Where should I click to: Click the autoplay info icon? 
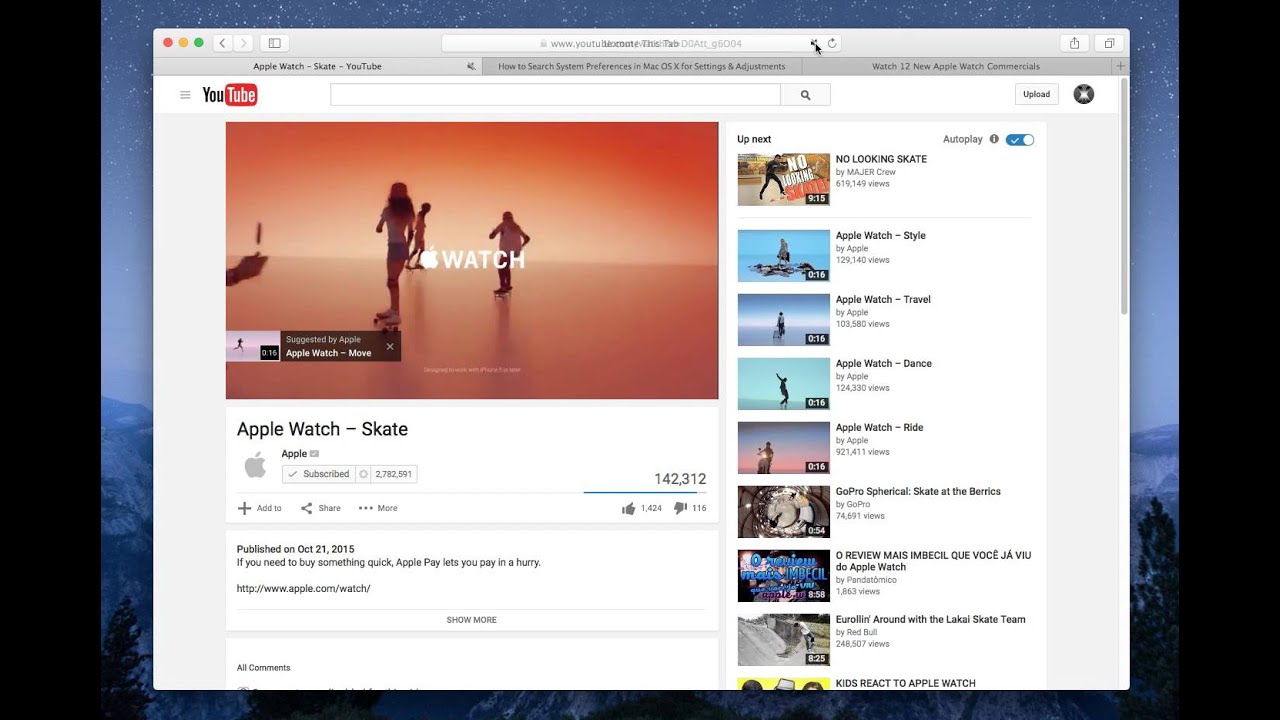[x=994, y=139]
